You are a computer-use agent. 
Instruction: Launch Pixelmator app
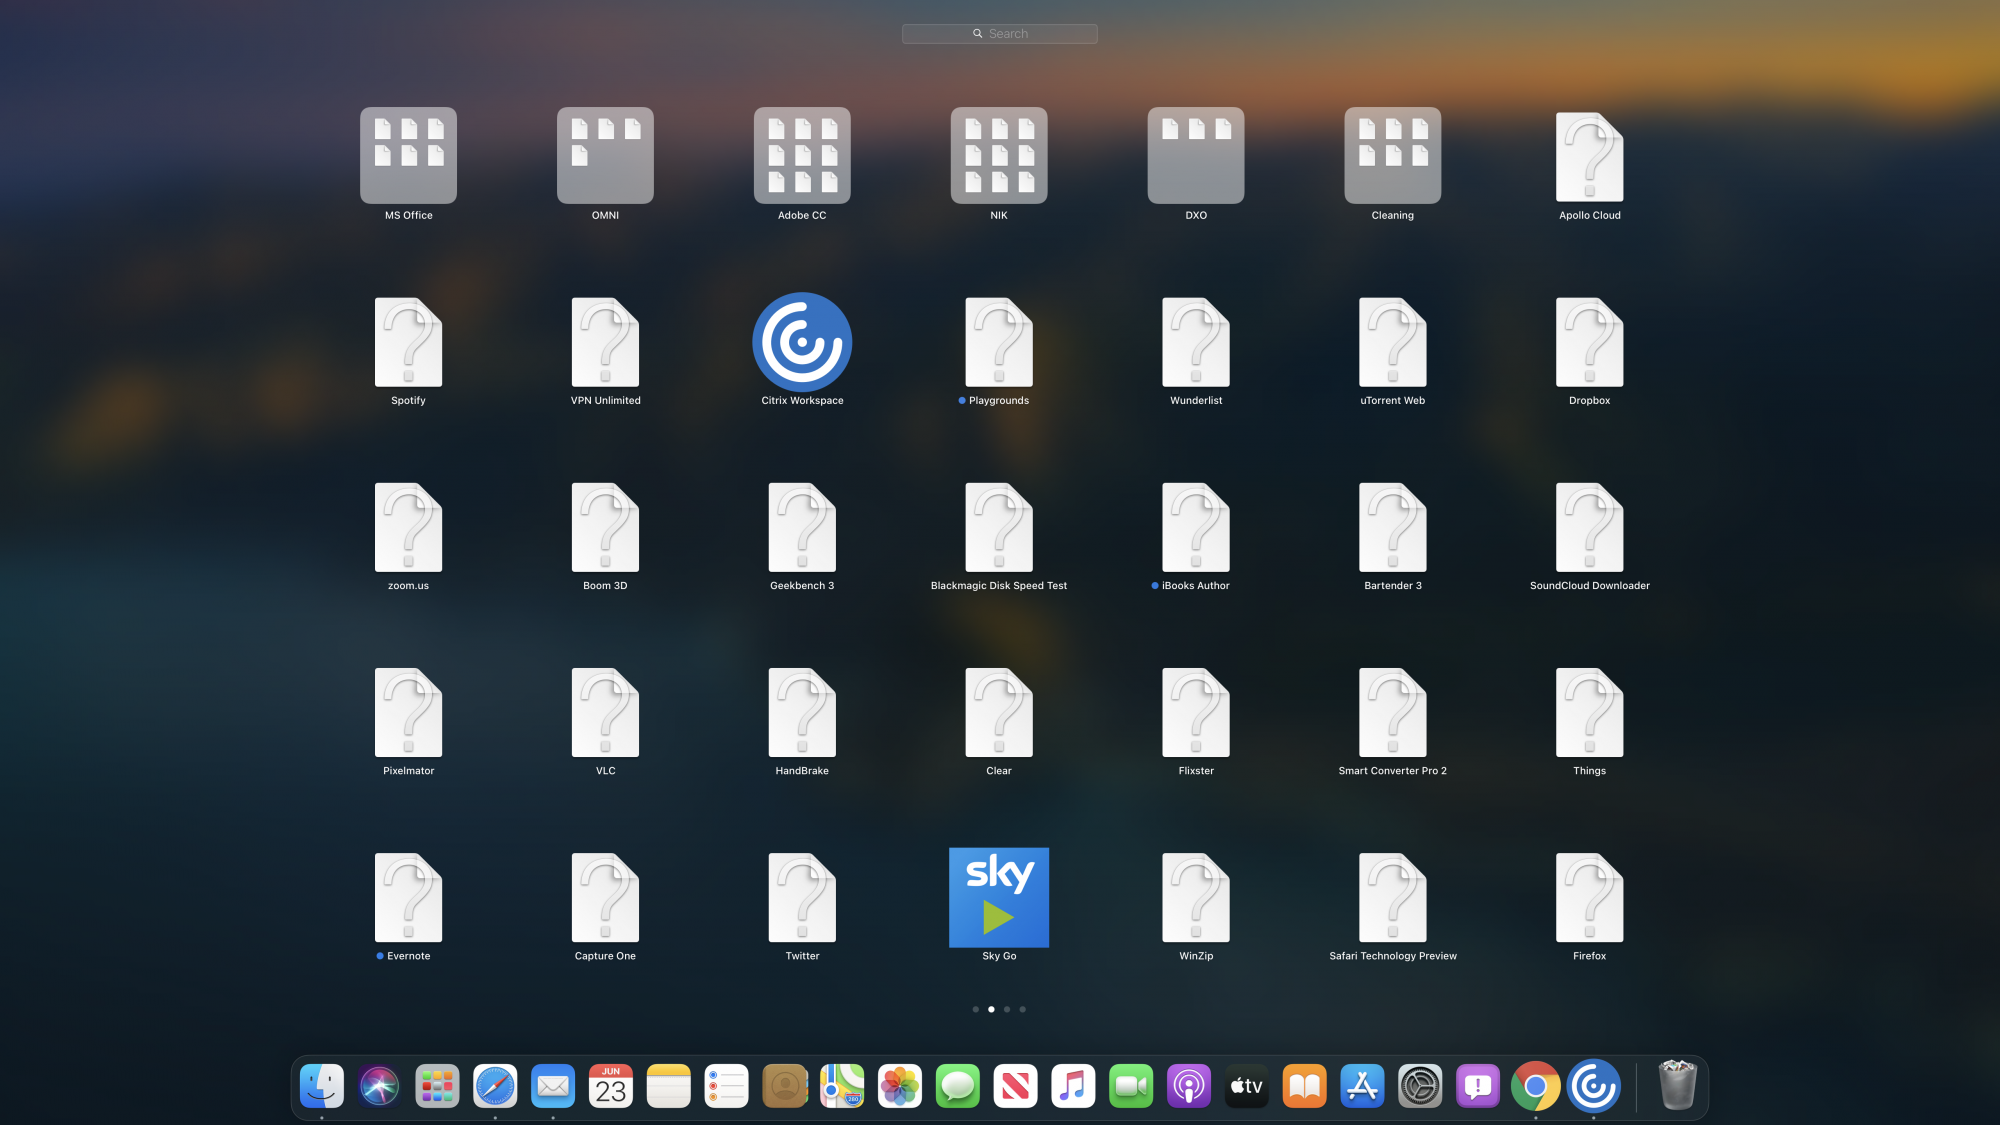[408, 712]
